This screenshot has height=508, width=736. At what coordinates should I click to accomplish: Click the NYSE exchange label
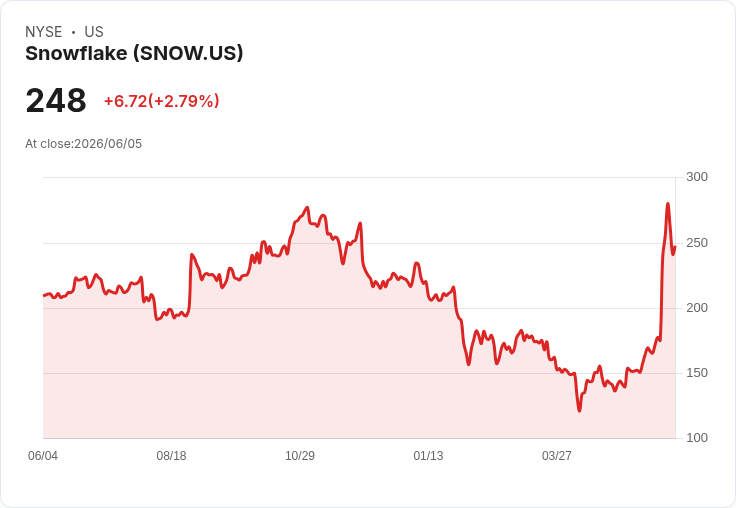[x=44, y=32]
